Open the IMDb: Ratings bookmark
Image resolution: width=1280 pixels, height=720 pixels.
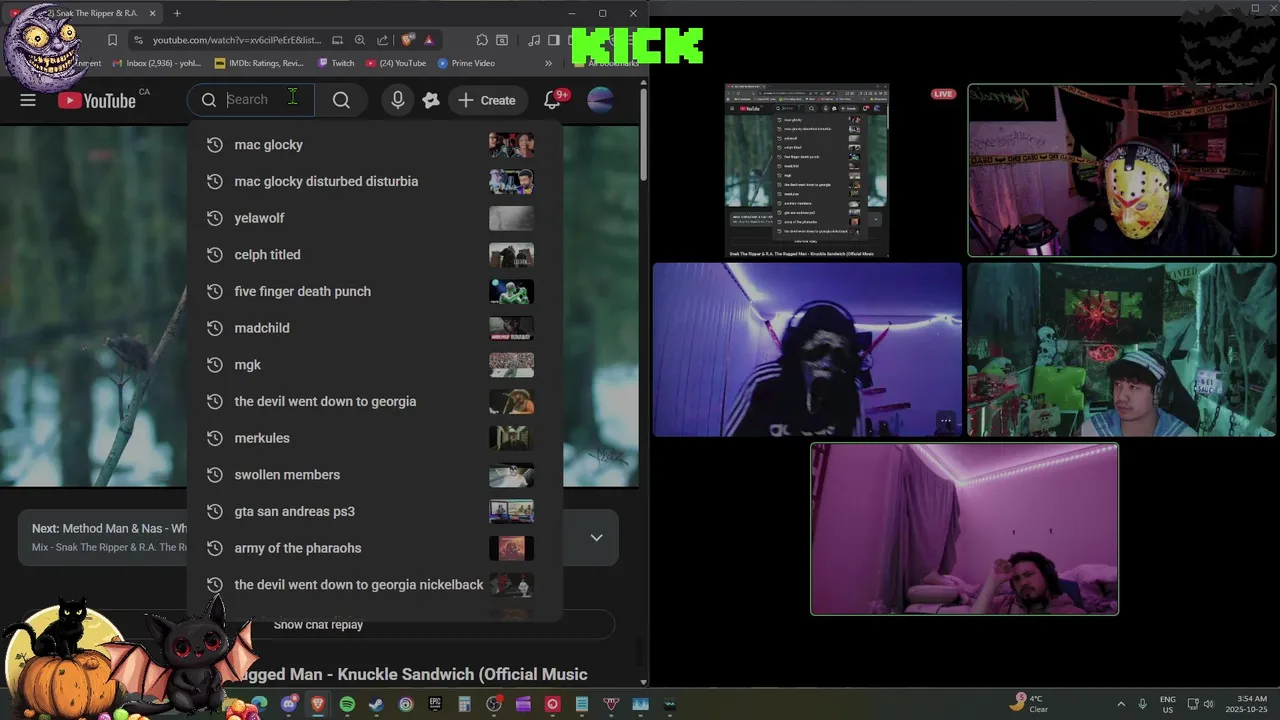pyautogui.click(x=259, y=63)
